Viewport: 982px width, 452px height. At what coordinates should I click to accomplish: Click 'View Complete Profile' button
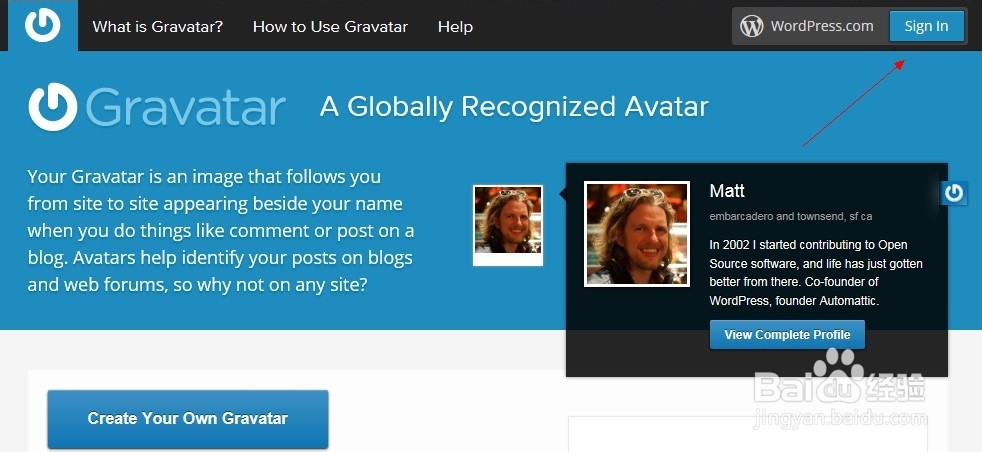787,335
